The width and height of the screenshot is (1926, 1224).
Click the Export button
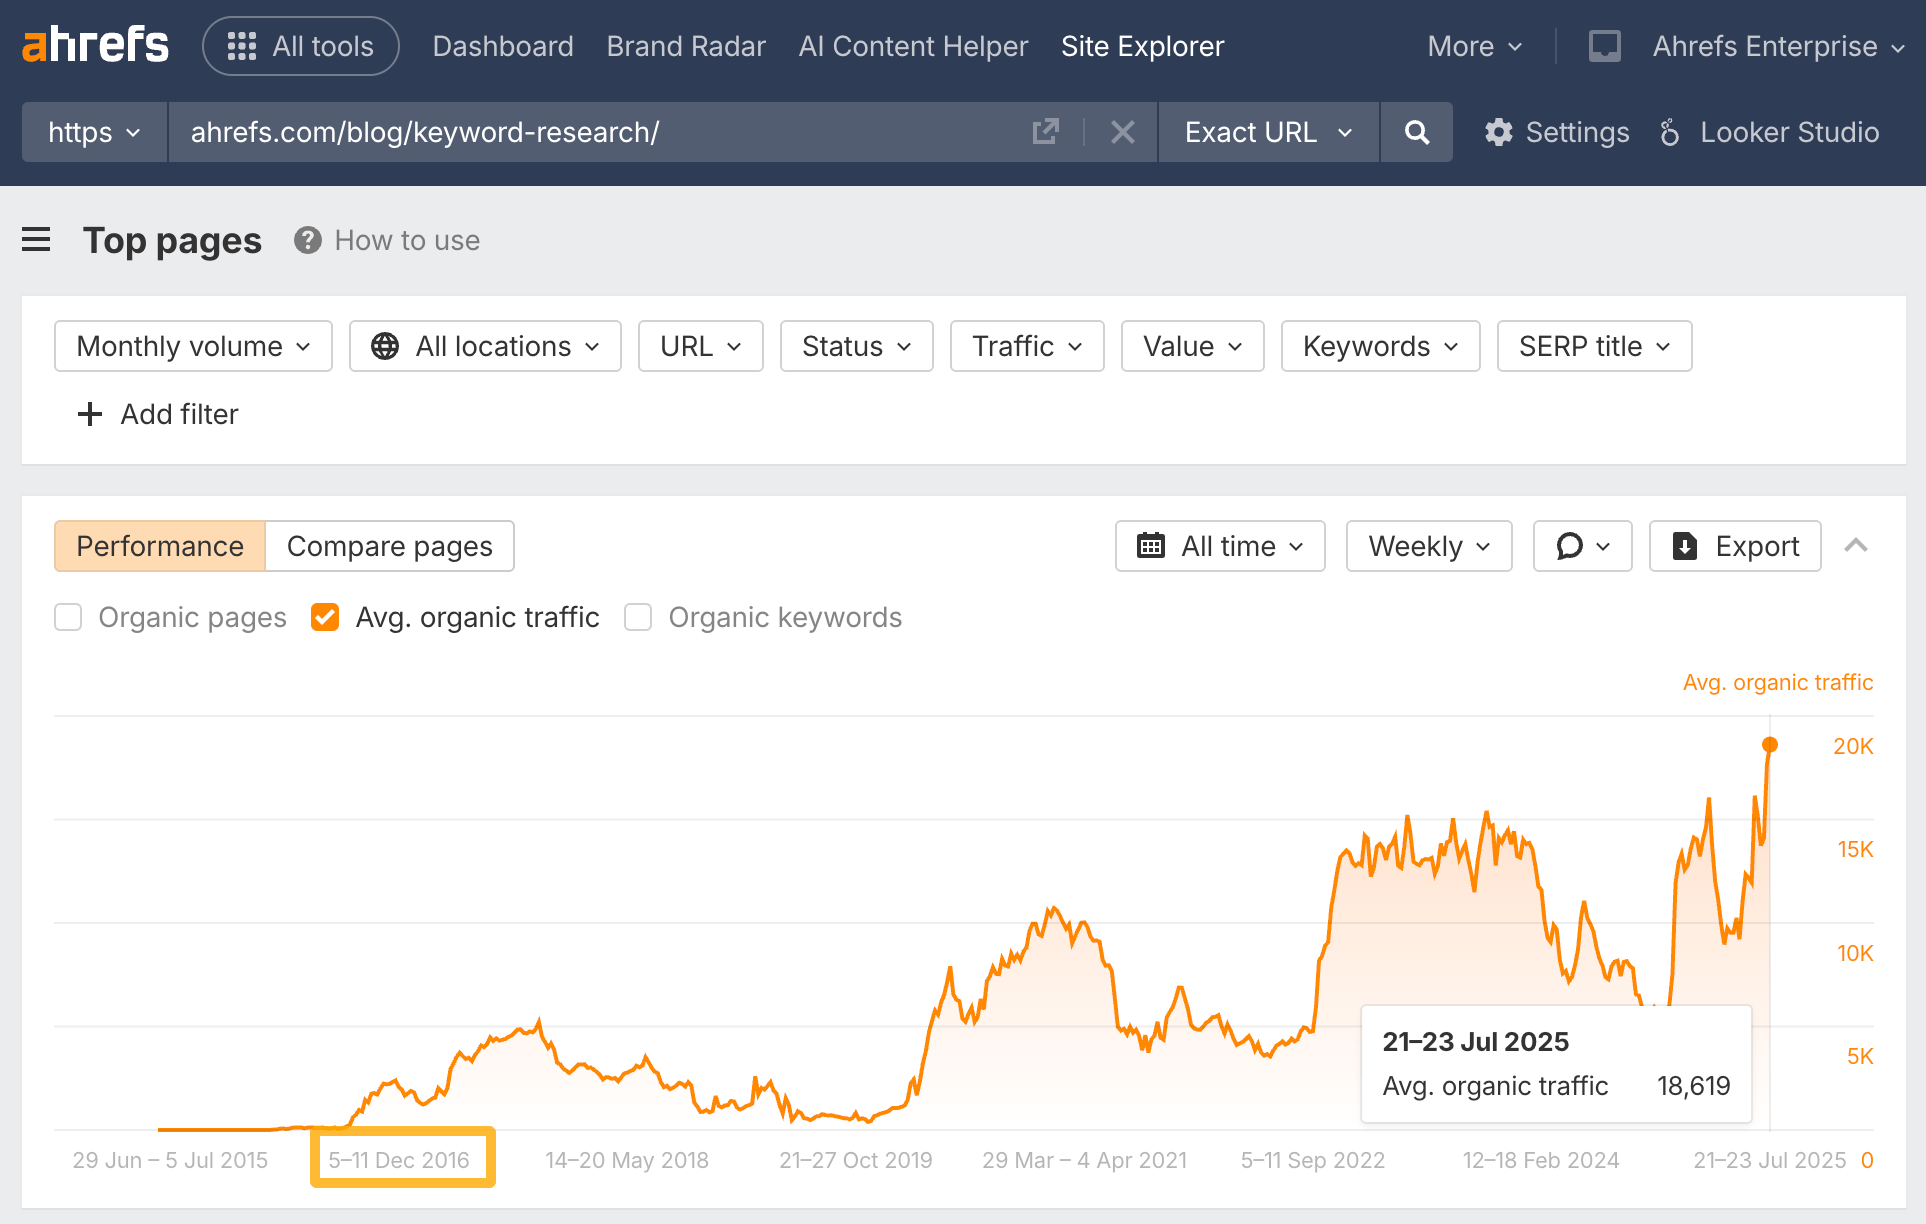[1735, 546]
